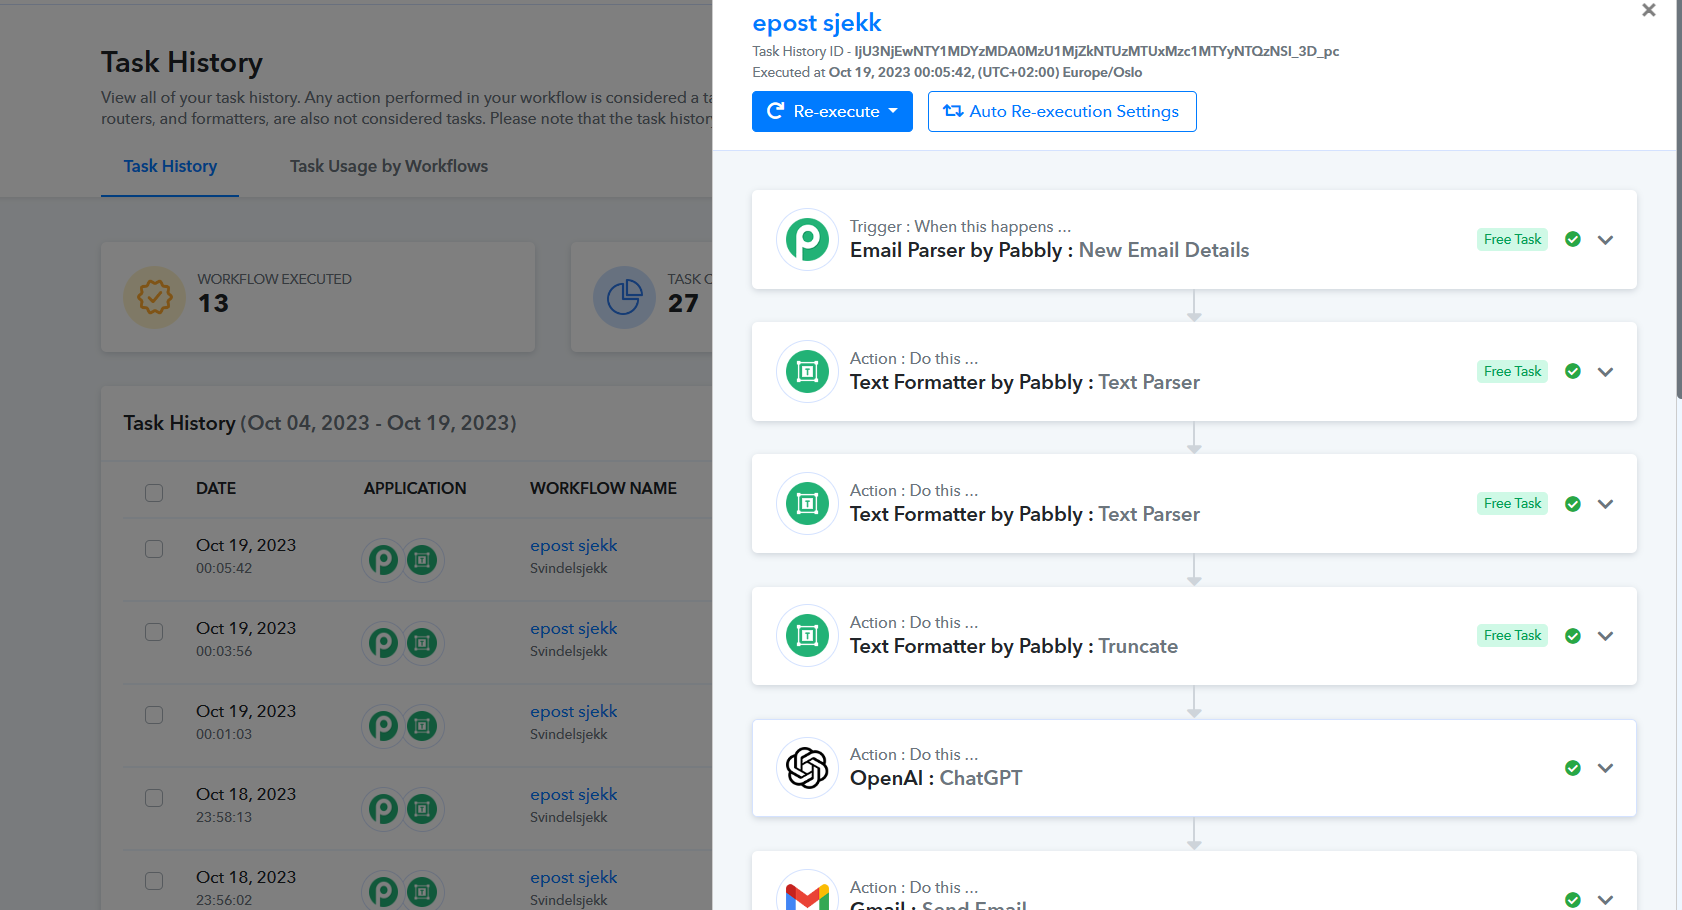Click the Free Task badge on the Email Parser step
The width and height of the screenshot is (1682, 910).
(x=1512, y=239)
